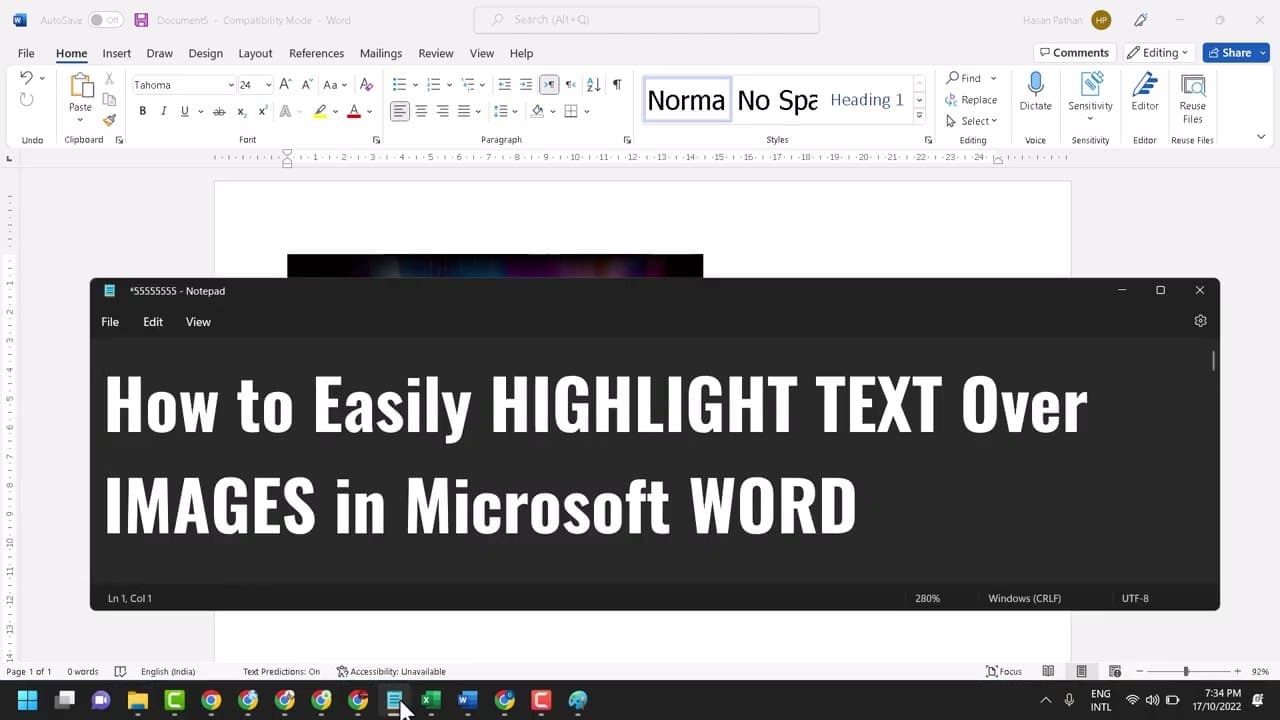This screenshot has width=1280, height=720.
Task: Click the Redo icon in Undo group
Action: pos(27,99)
